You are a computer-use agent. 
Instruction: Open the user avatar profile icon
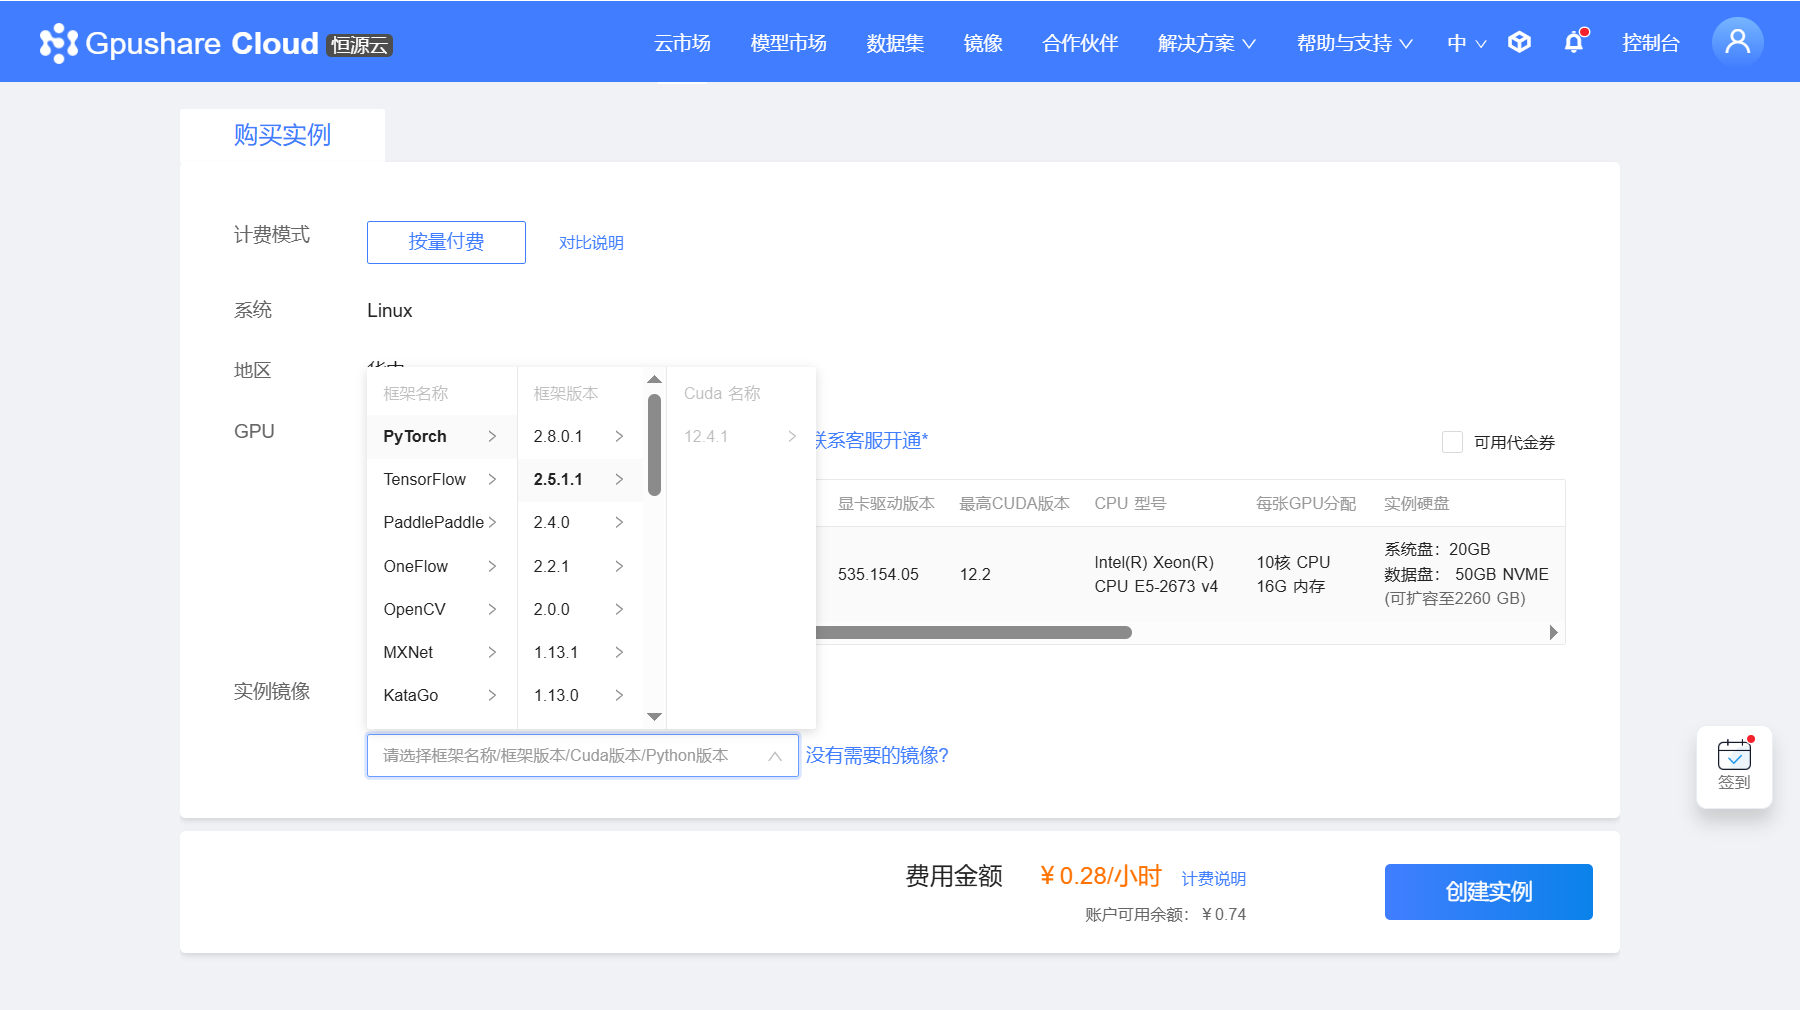[x=1737, y=41]
